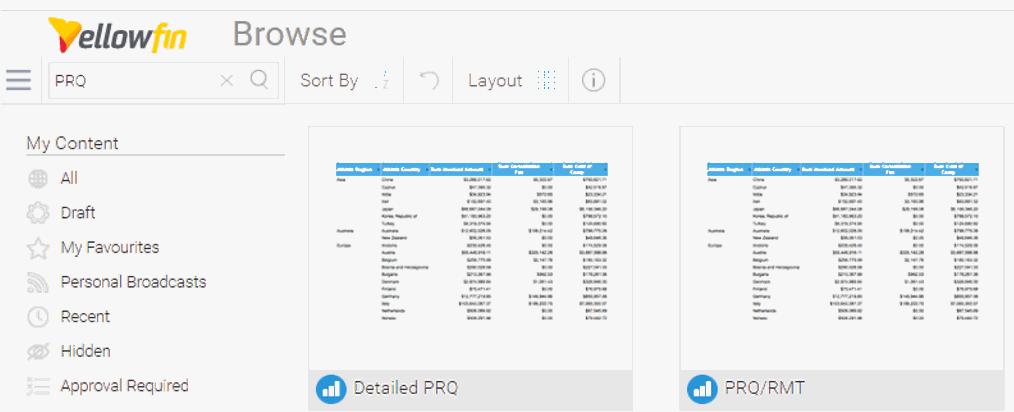The width and height of the screenshot is (1014, 412).
Task: Click the Personal Broadcasts feed icon
Action: pos(38,283)
